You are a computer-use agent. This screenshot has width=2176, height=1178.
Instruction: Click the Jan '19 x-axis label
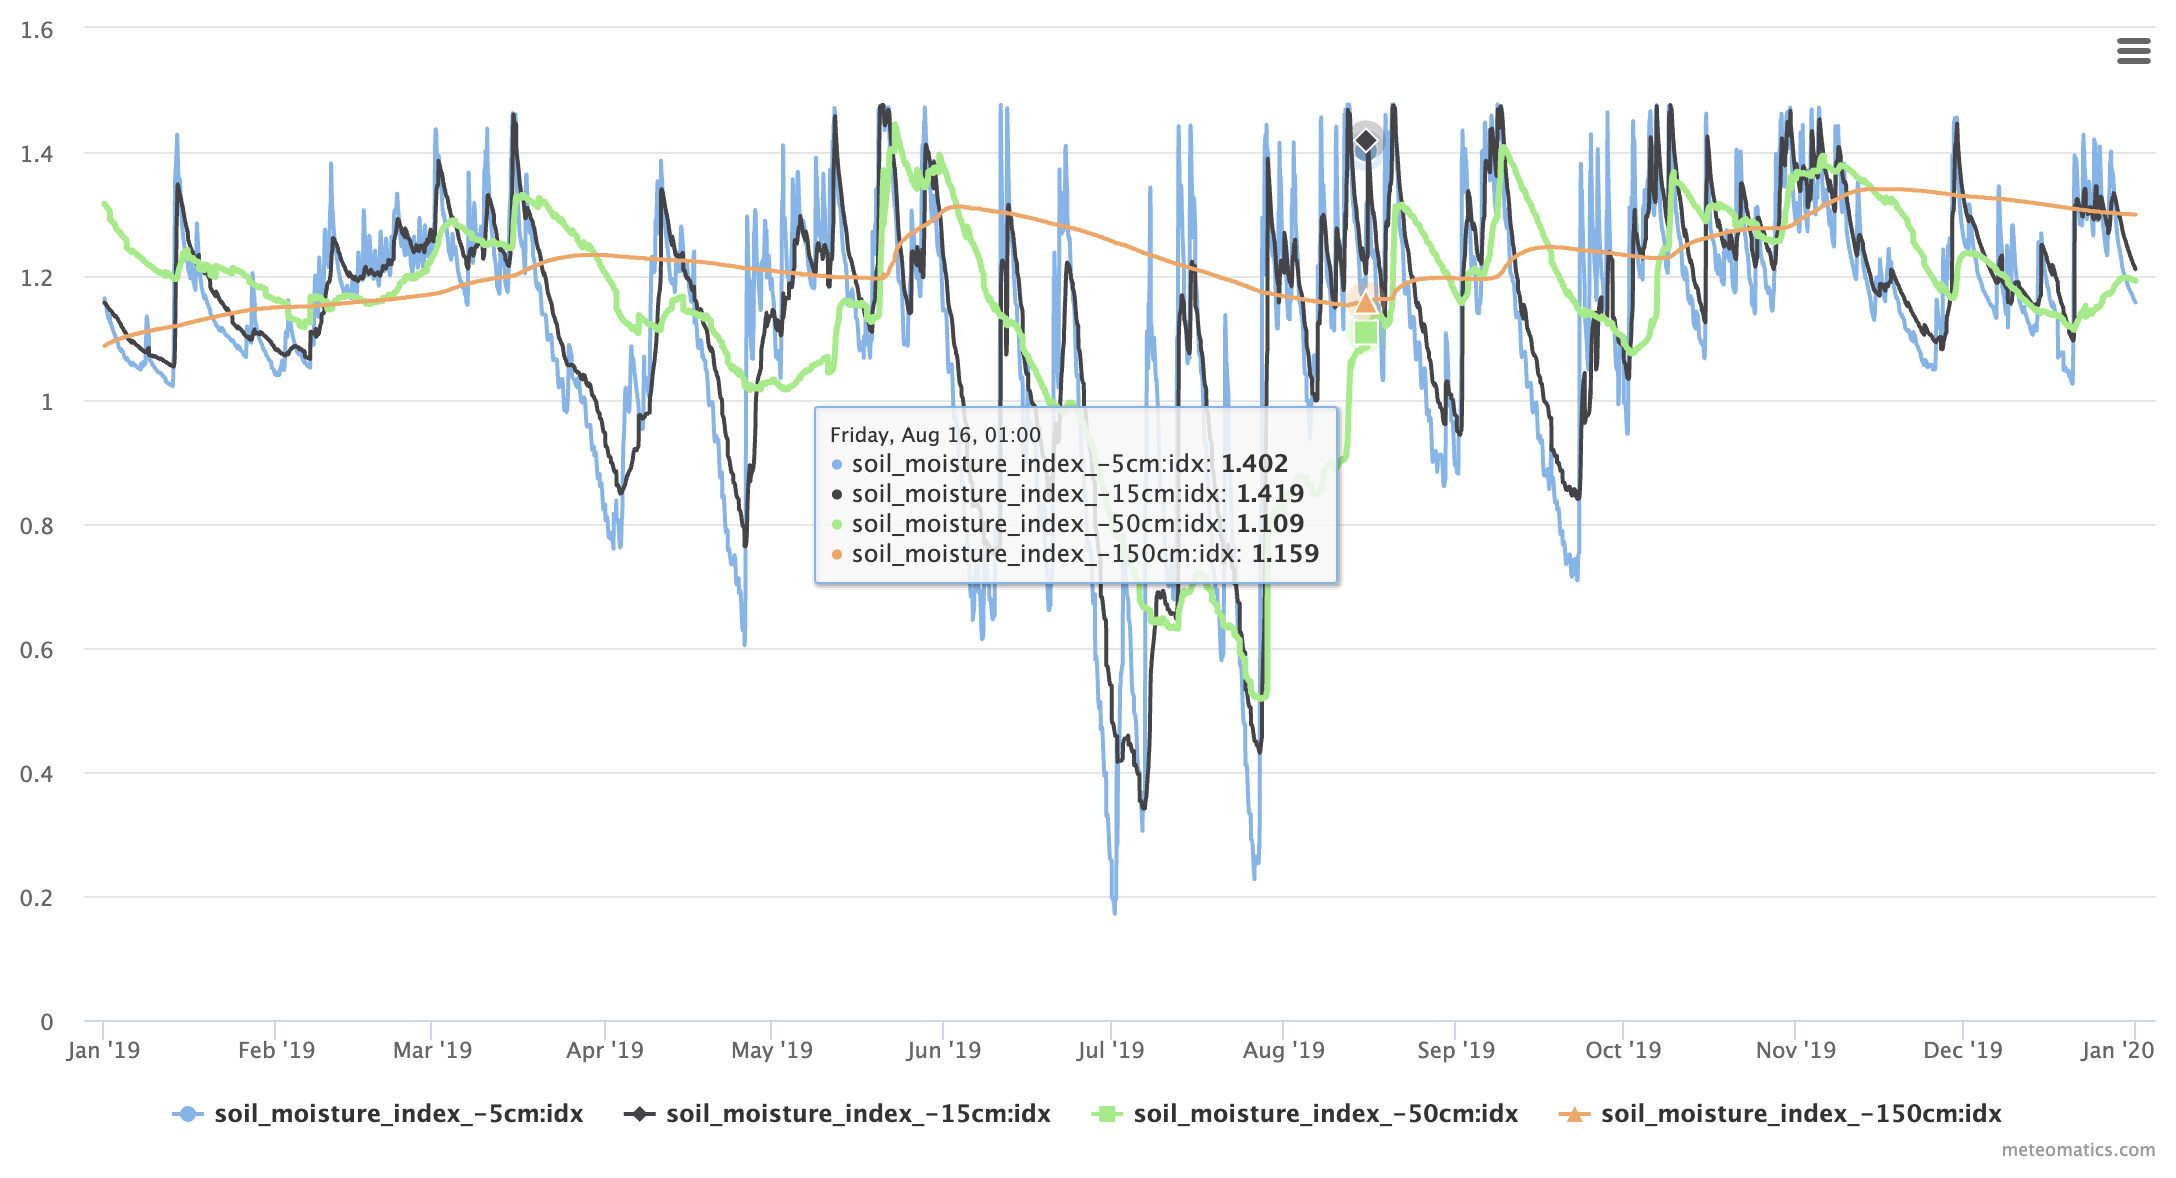tap(103, 1051)
